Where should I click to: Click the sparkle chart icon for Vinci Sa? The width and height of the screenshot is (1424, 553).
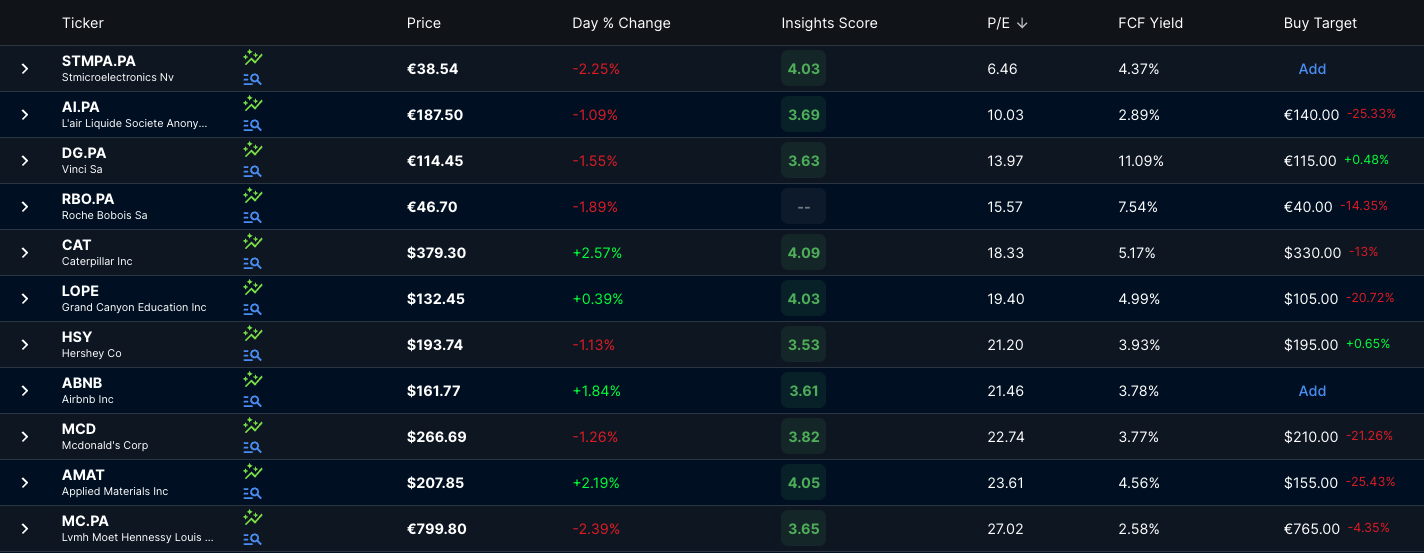click(x=252, y=150)
